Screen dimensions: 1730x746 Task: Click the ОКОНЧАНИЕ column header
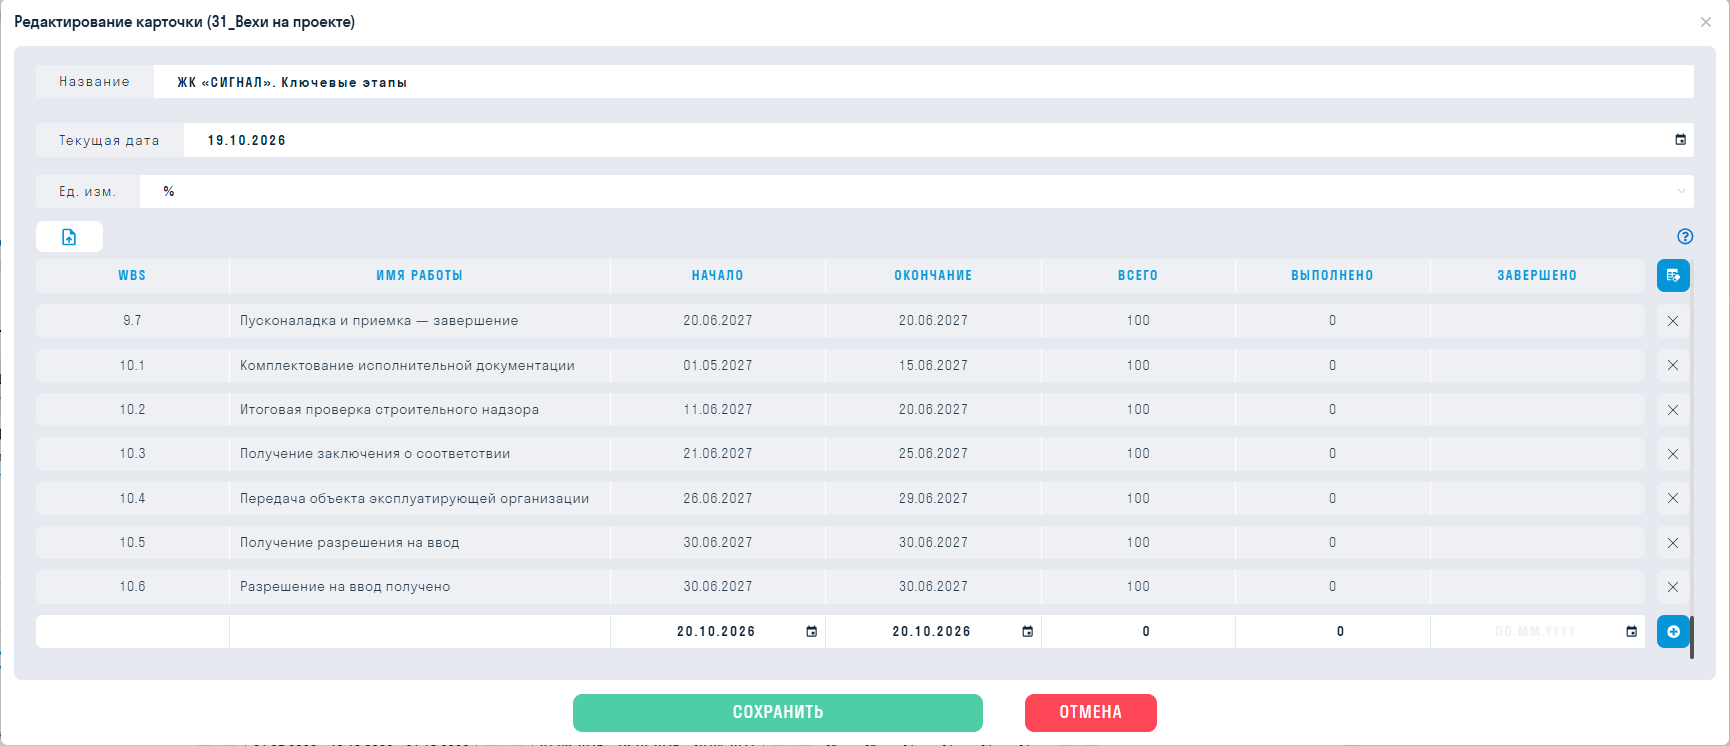[x=933, y=276]
